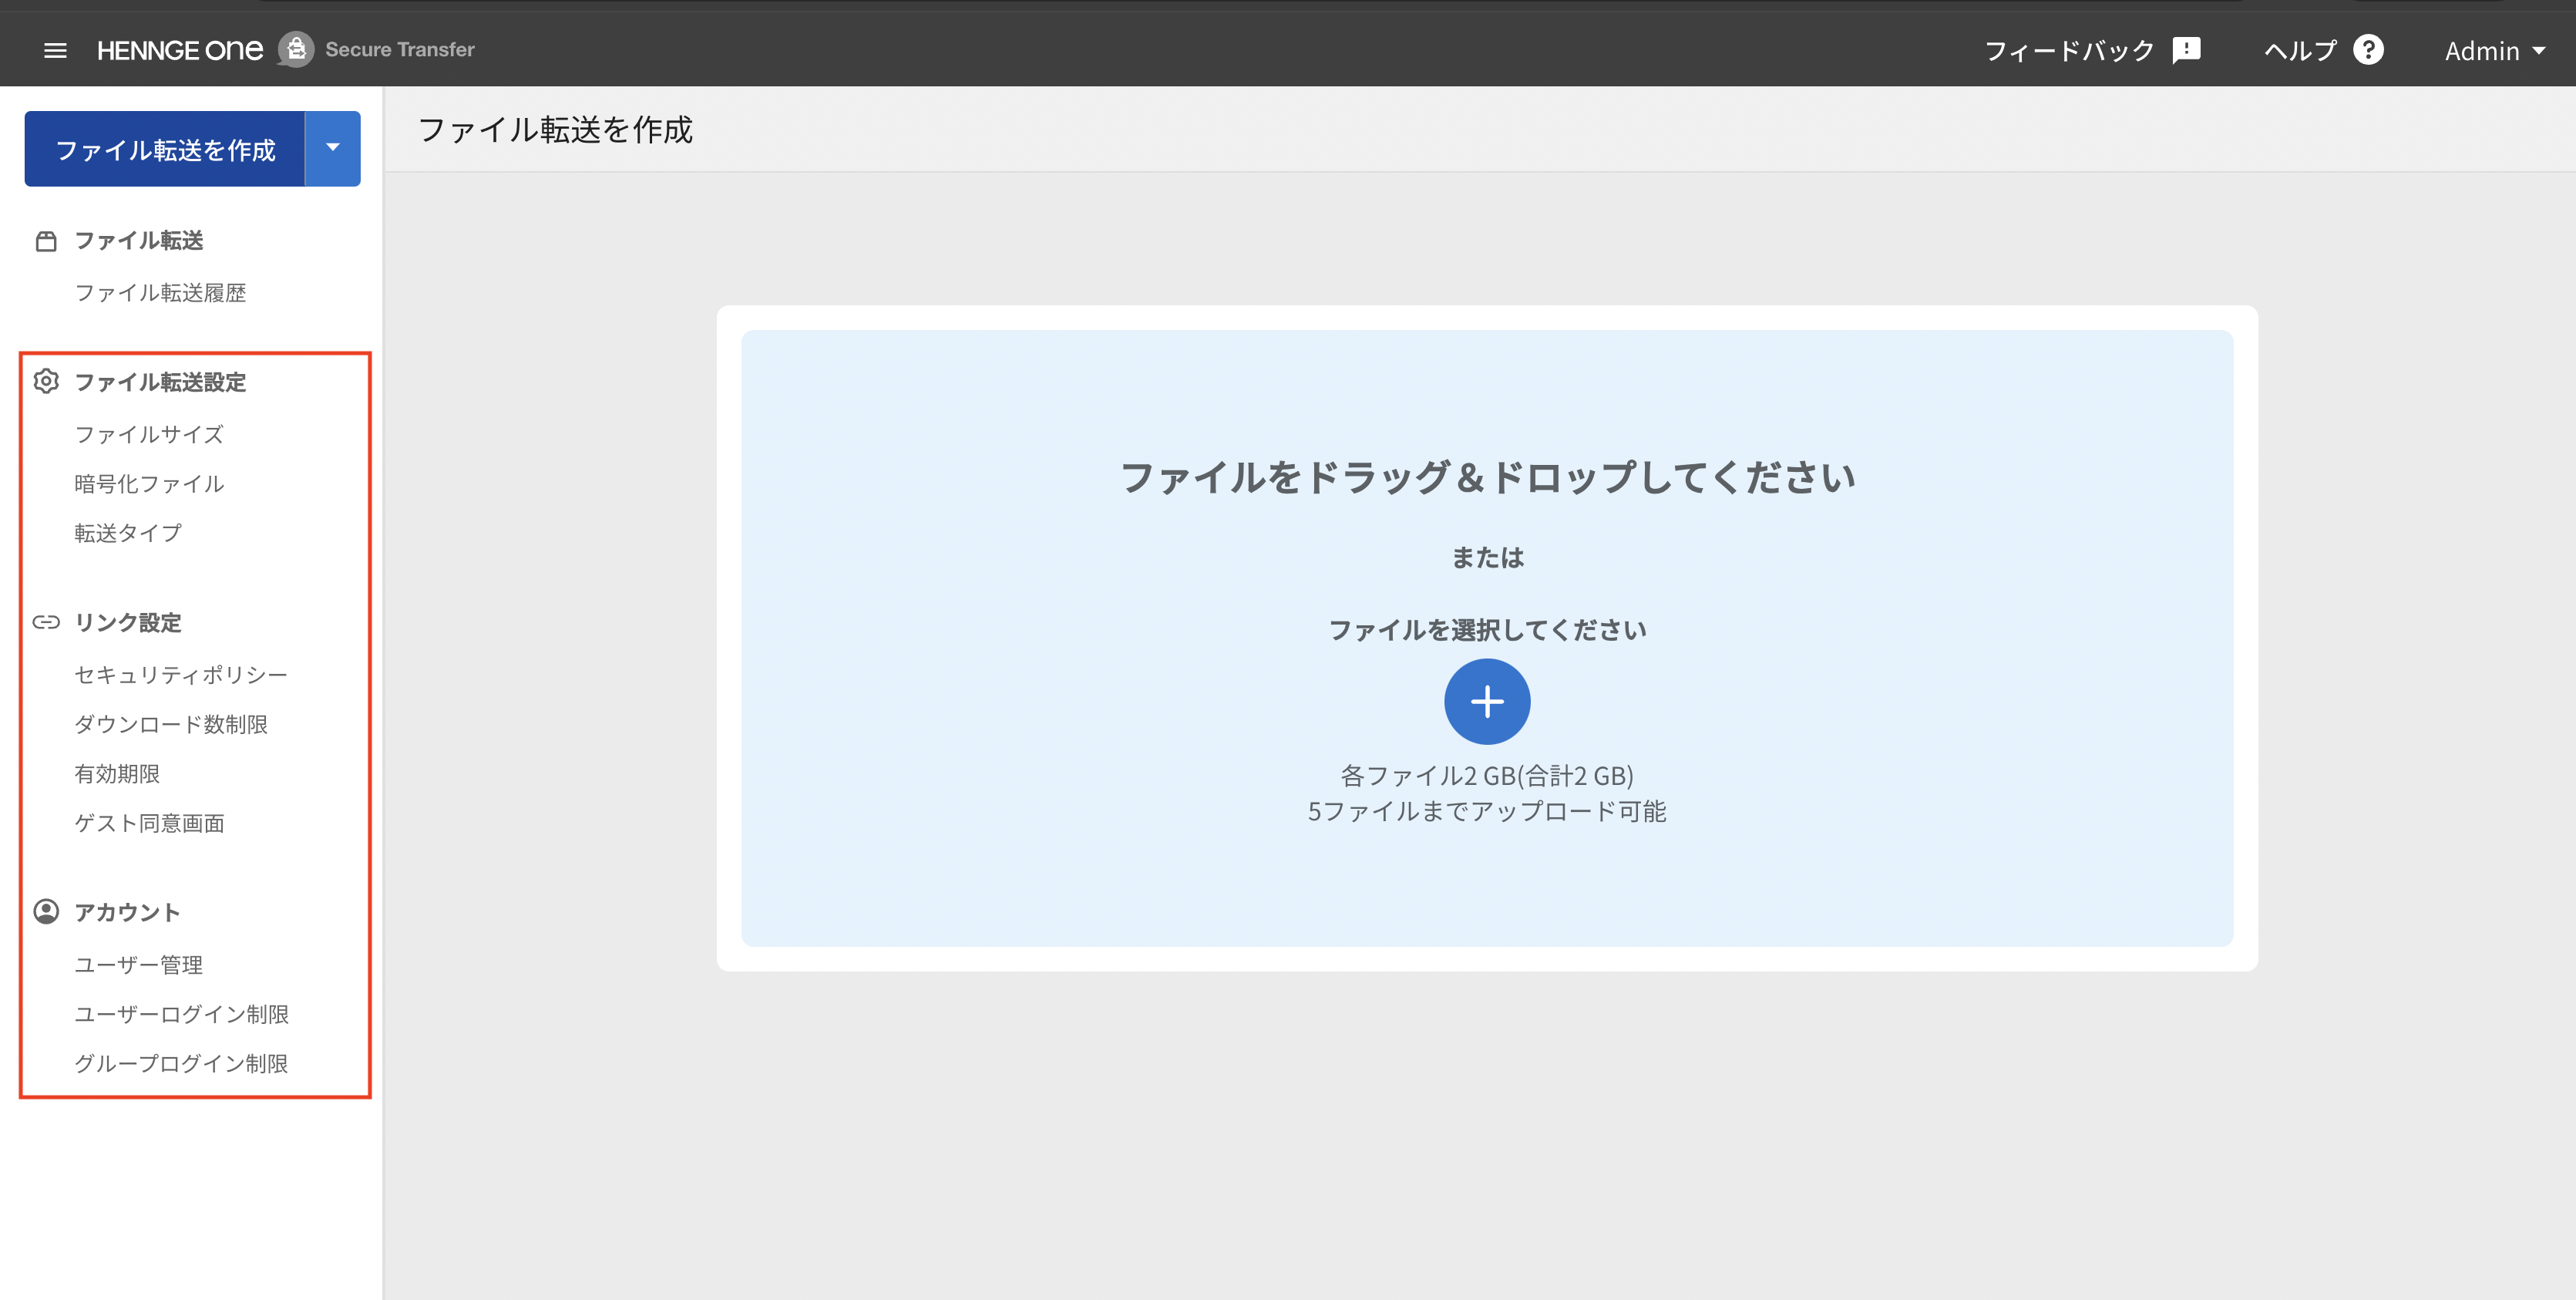Open the hamburger navigation menu
Image resolution: width=2576 pixels, height=1300 pixels.
click(55, 50)
